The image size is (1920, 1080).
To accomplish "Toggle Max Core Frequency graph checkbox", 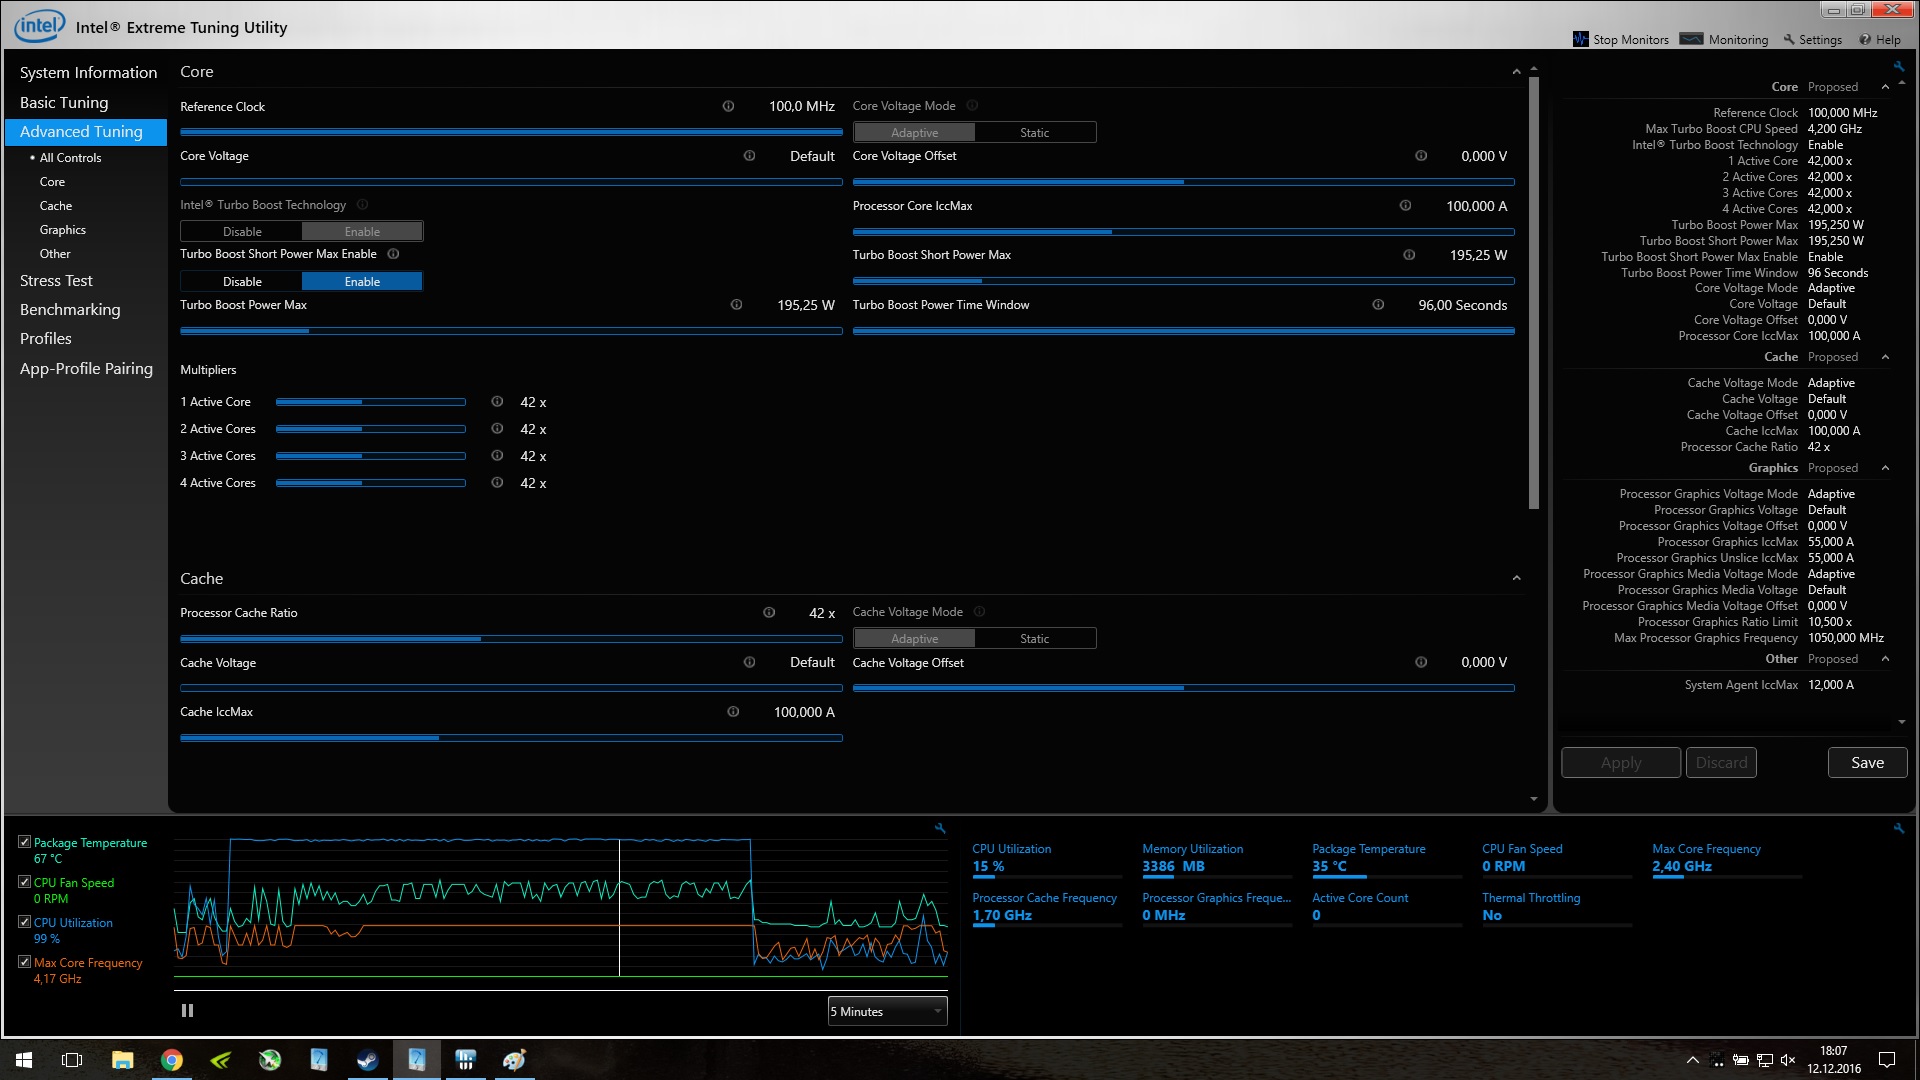I will [25, 962].
